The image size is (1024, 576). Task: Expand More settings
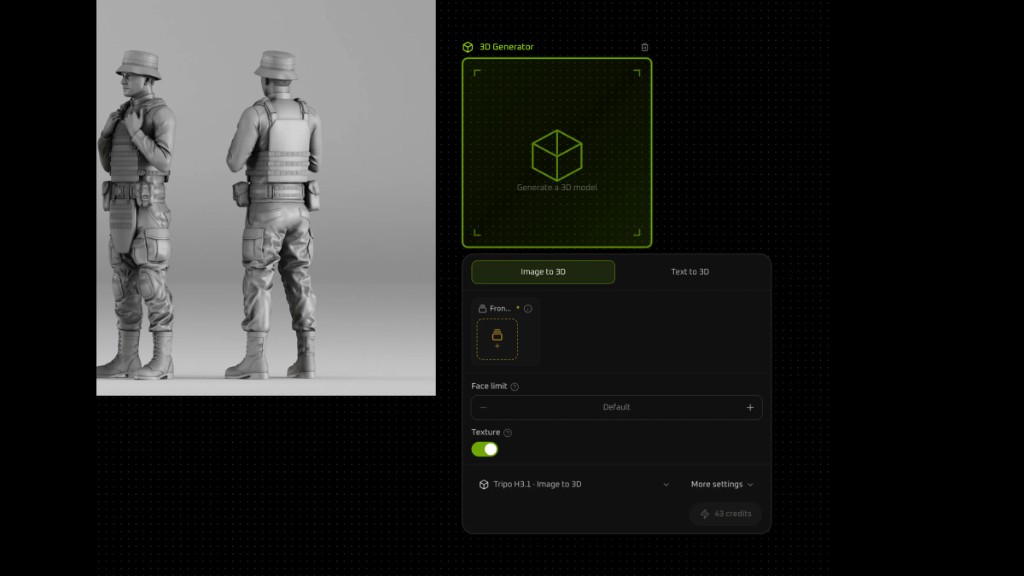point(722,485)
